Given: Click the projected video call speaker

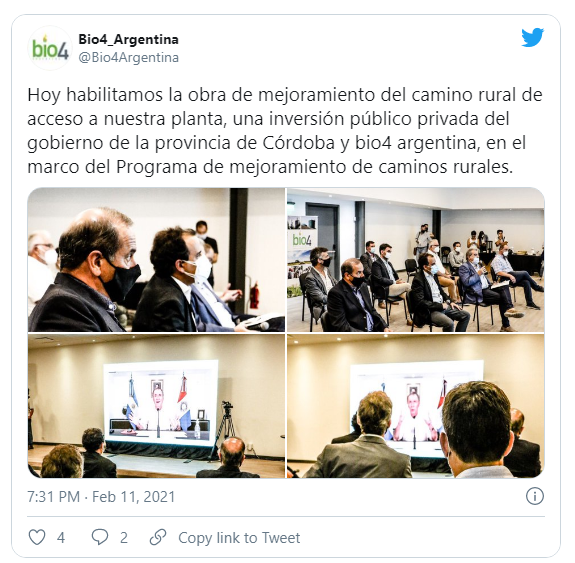Looking at the screenshot, I should click(x=158, y=405).
